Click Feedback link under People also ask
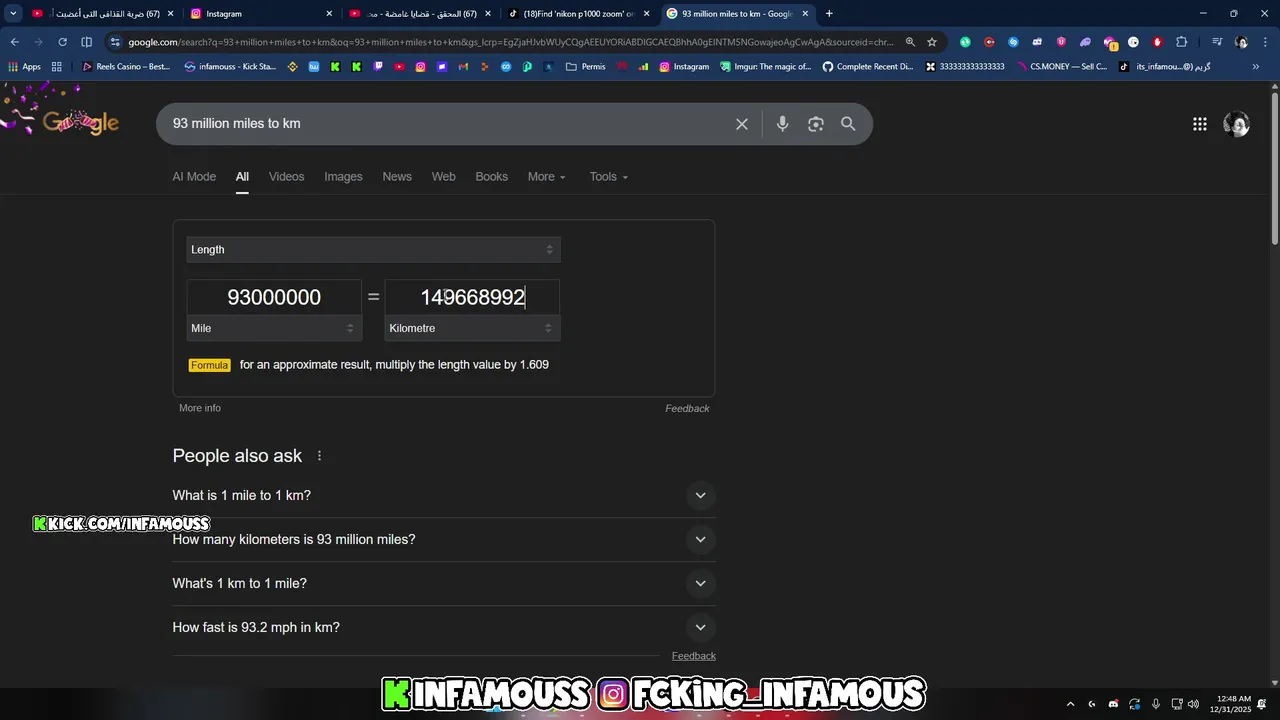 click(x=694, y=656)
